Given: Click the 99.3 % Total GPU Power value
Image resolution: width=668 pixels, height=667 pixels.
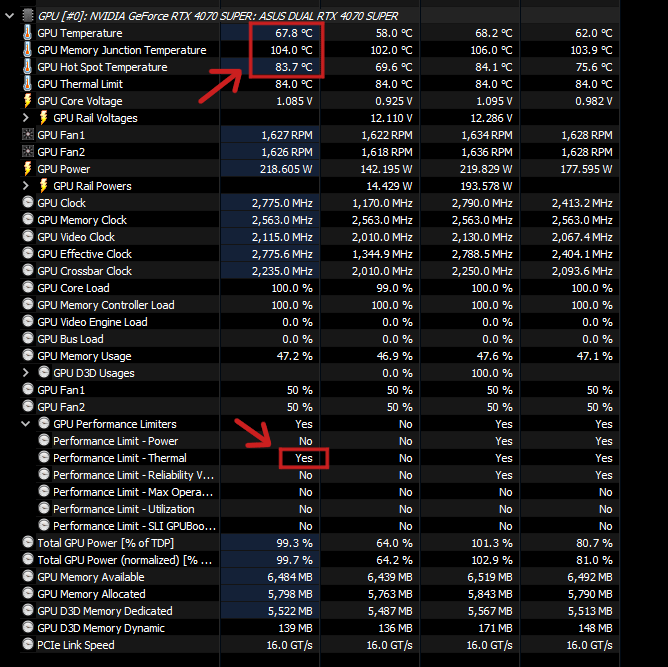Looking at the screenshot, I should tap(294, 543).
